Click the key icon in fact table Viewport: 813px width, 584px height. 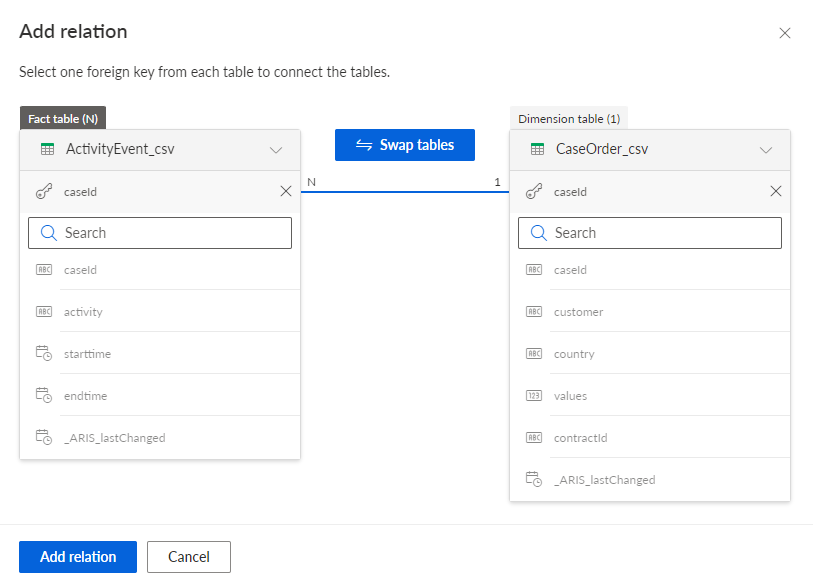tap(44, 191)
